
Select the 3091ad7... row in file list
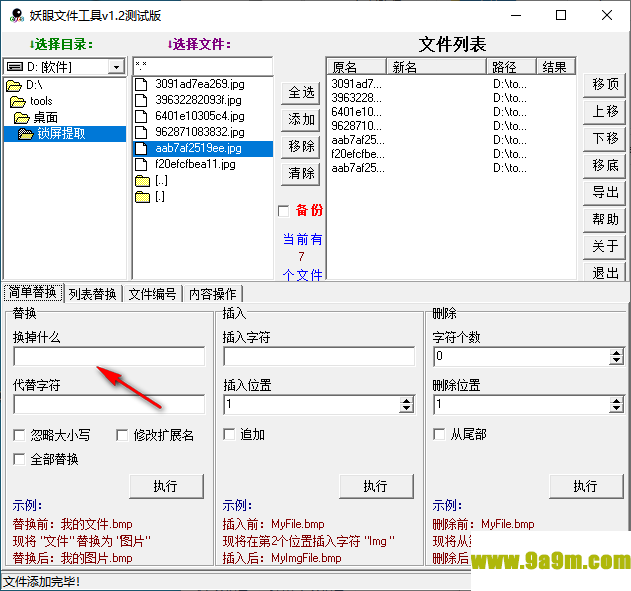[x=451, y=84]
